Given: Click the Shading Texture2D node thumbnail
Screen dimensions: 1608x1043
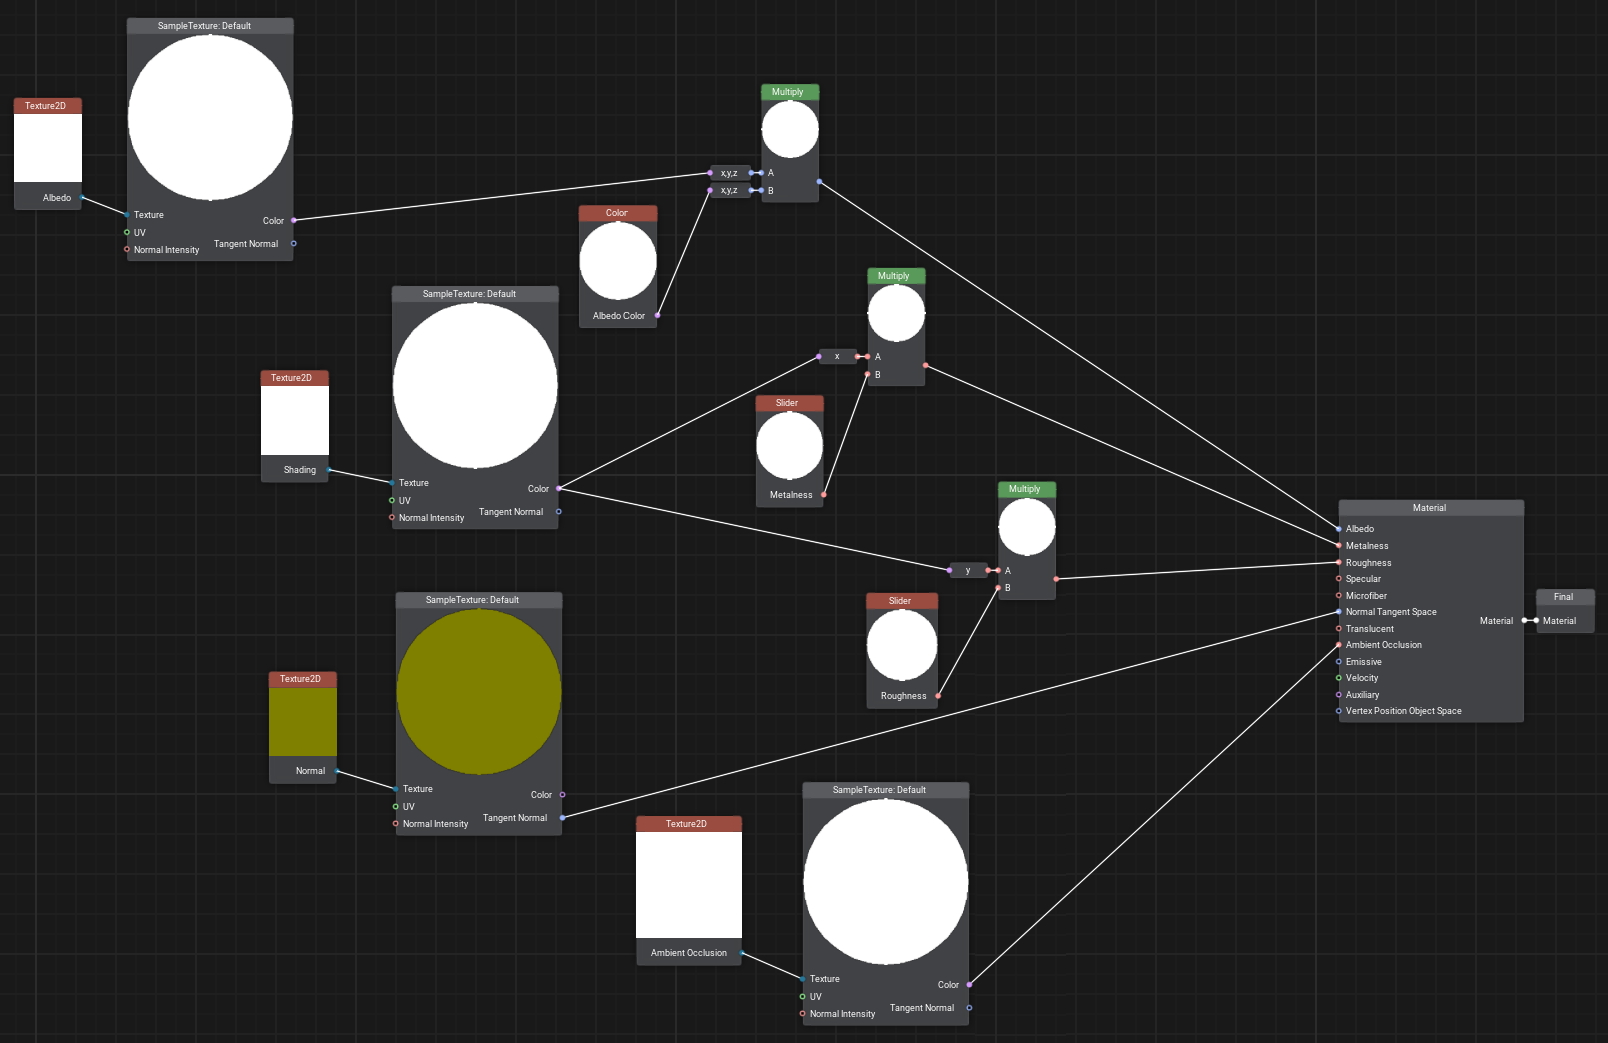Looking at the screenshot, I should [x=295, y=421].
